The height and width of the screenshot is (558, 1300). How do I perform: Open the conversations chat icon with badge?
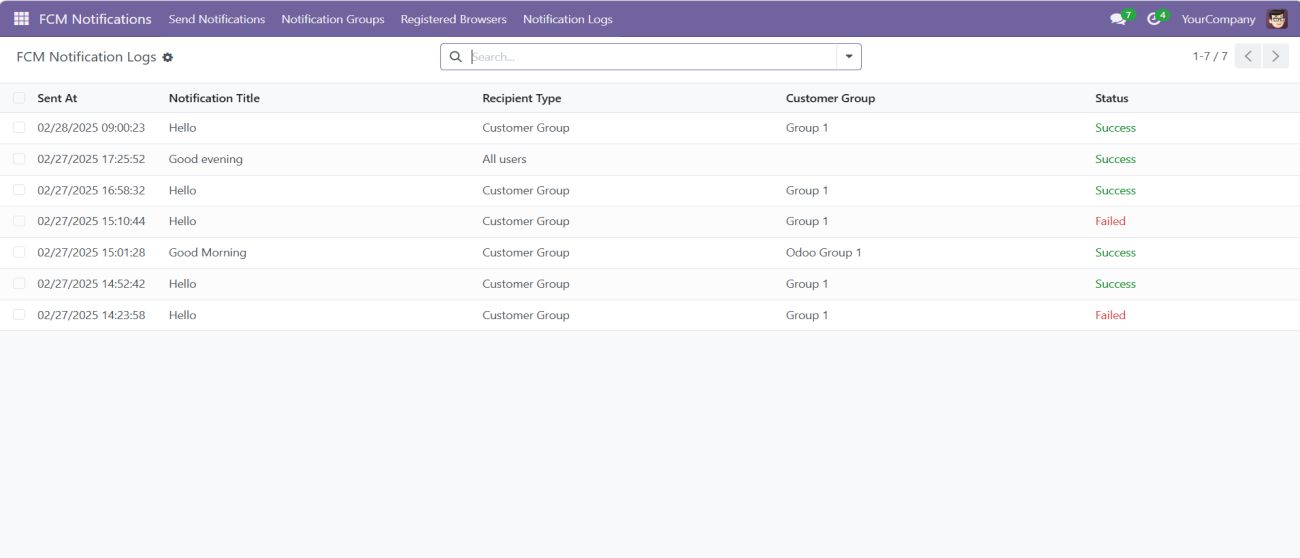coord(1118,19)
